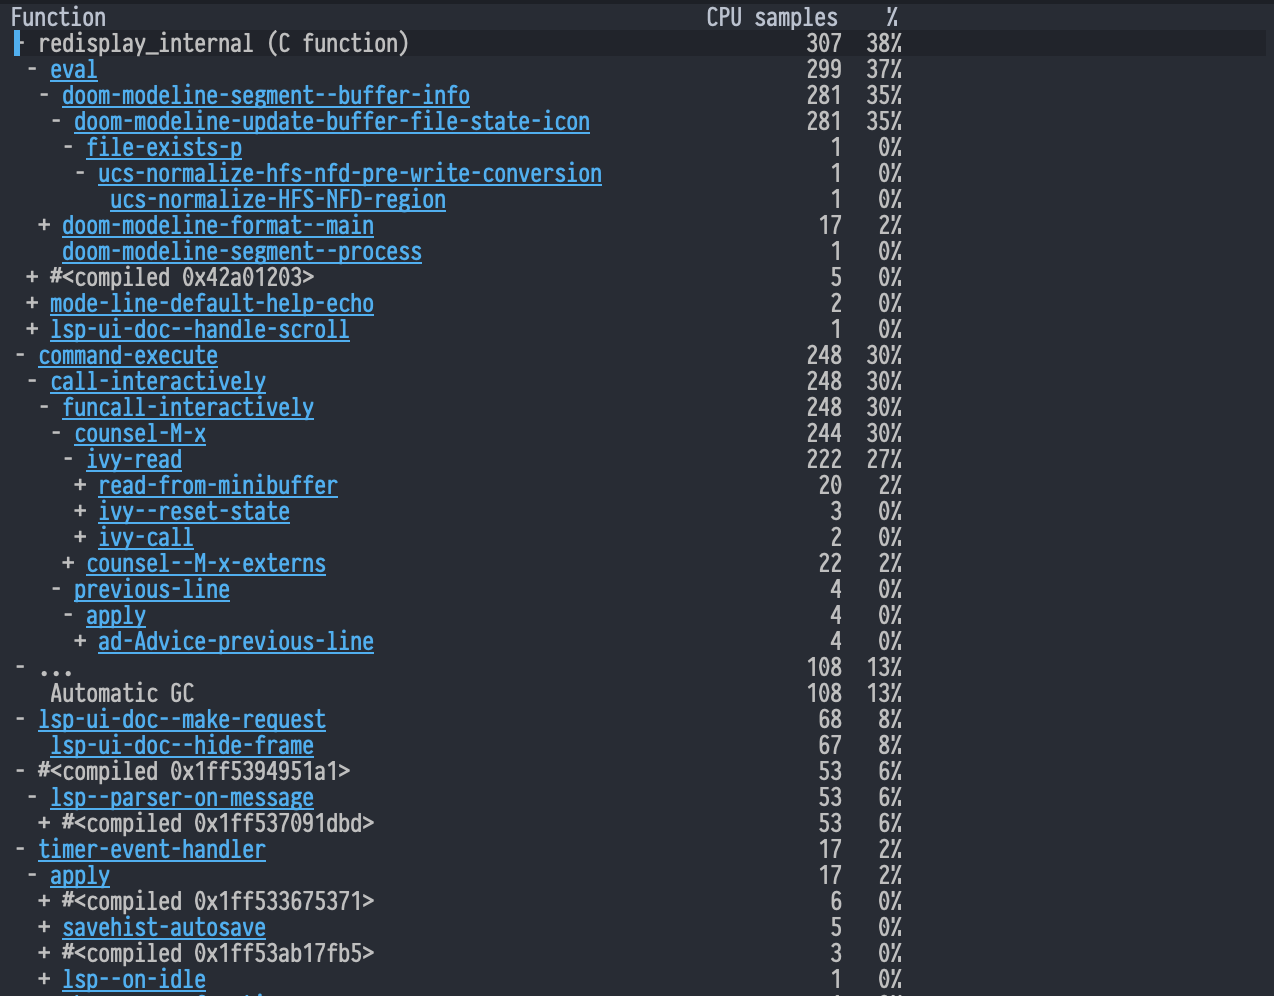Viewport: 1274px width, 996px height.
Task: Follow lsp--parser-on-message link
Action: [x=182, y=797]
